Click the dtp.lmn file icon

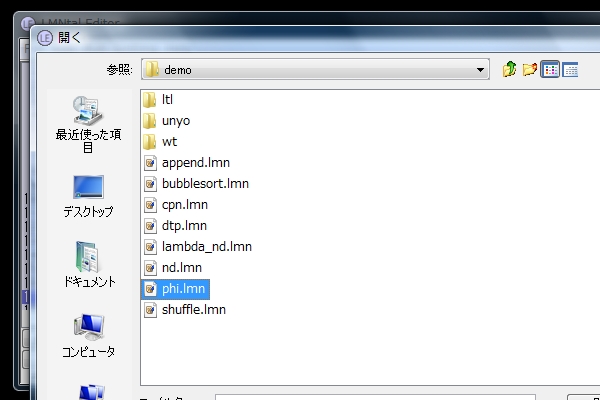pyautogui.click(x=151, y=226)
